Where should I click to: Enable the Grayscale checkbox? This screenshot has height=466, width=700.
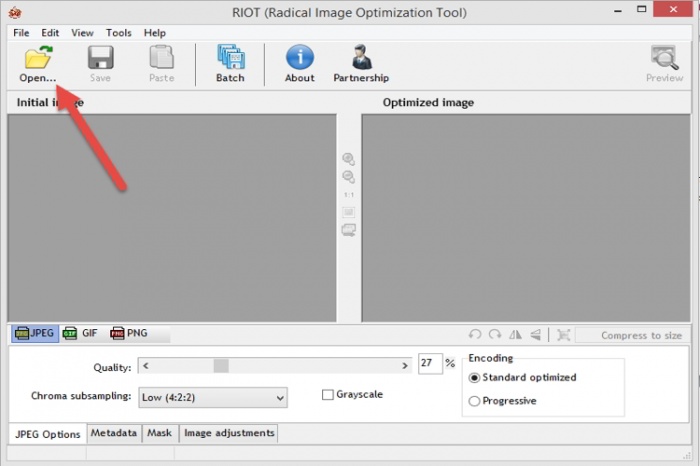click(x=328, y=395)
